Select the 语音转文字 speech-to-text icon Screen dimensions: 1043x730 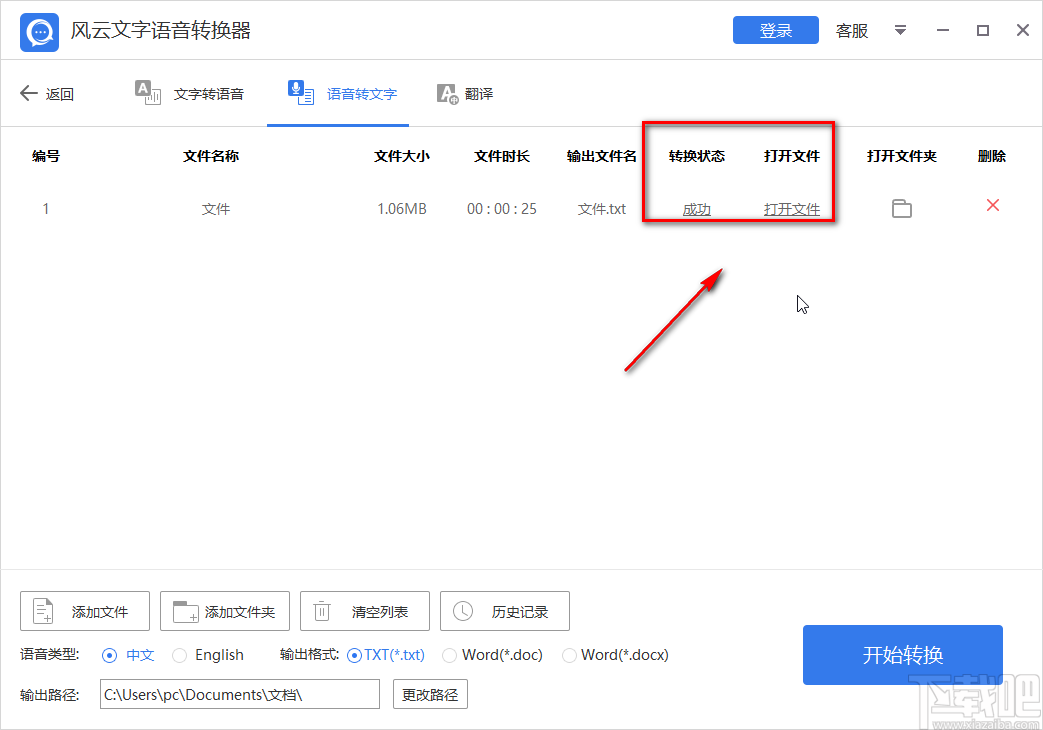click(x=300, y=92)
